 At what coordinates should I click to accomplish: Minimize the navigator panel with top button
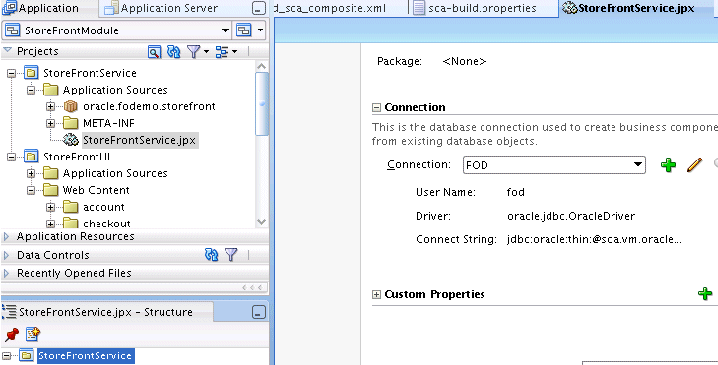(259, 8)
